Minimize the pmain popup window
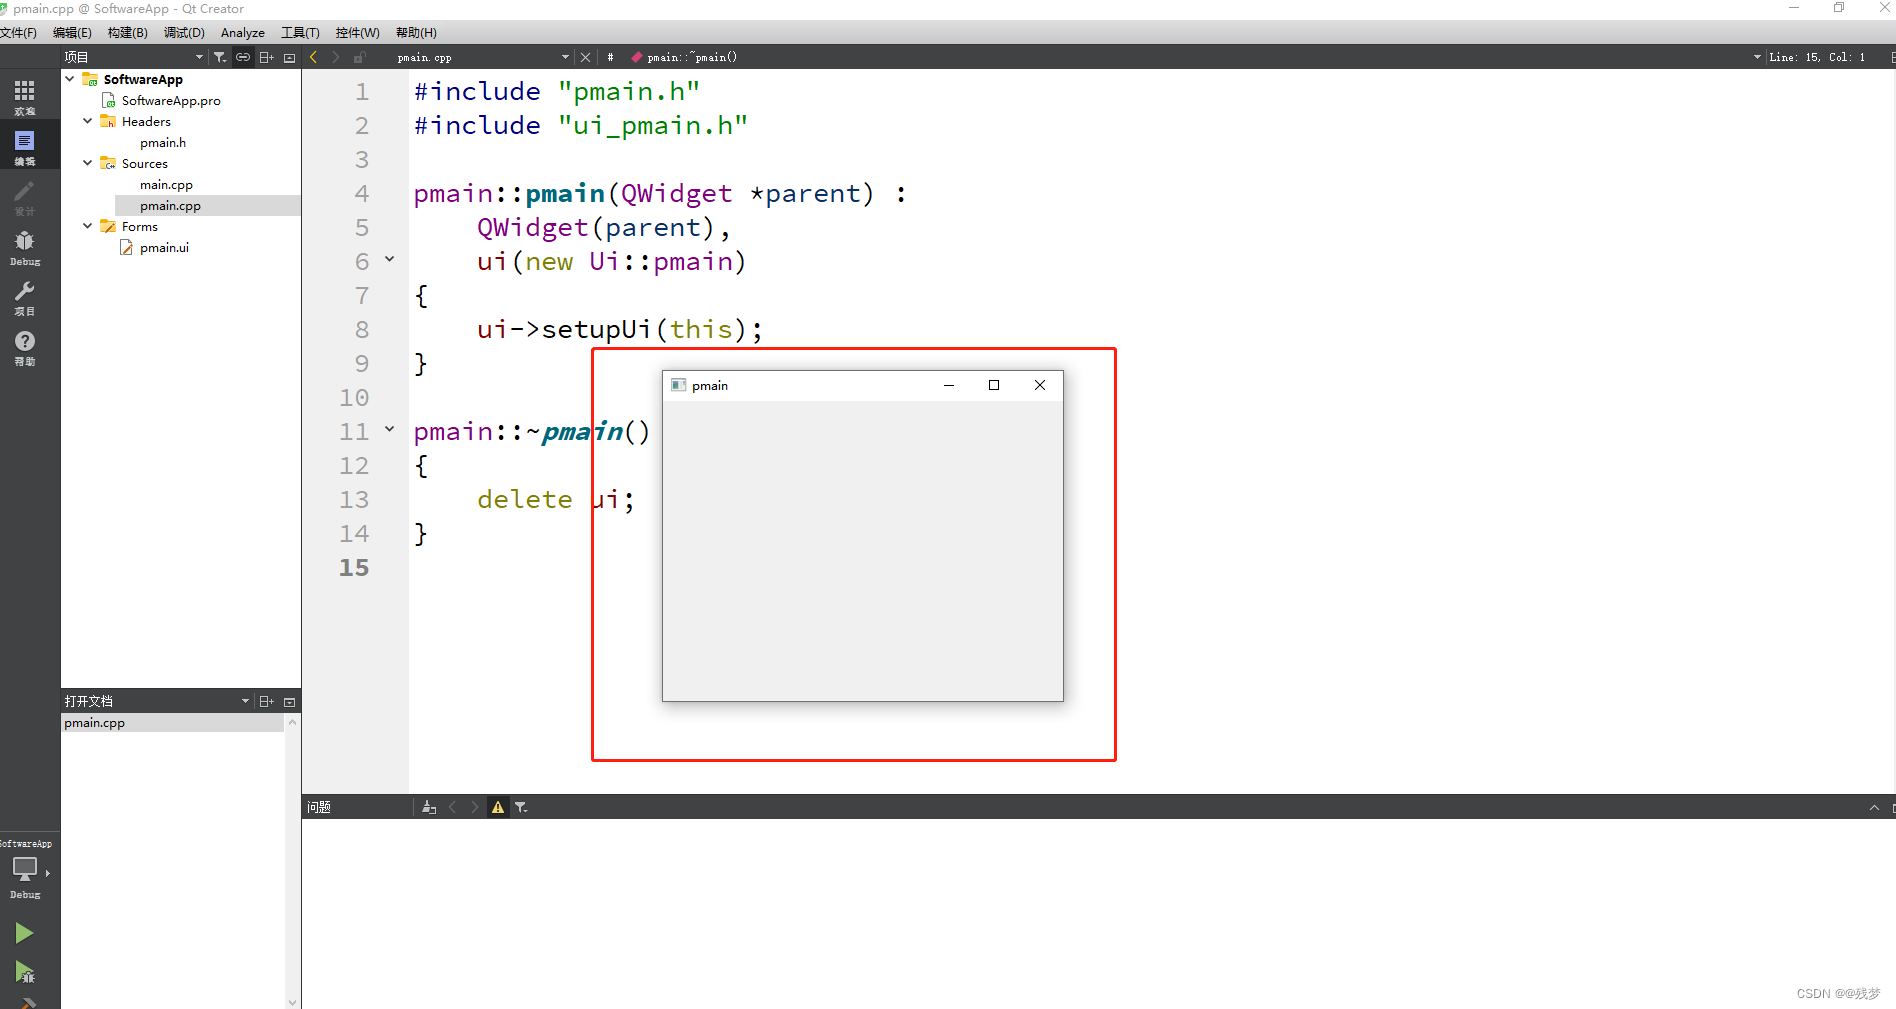 948,385
